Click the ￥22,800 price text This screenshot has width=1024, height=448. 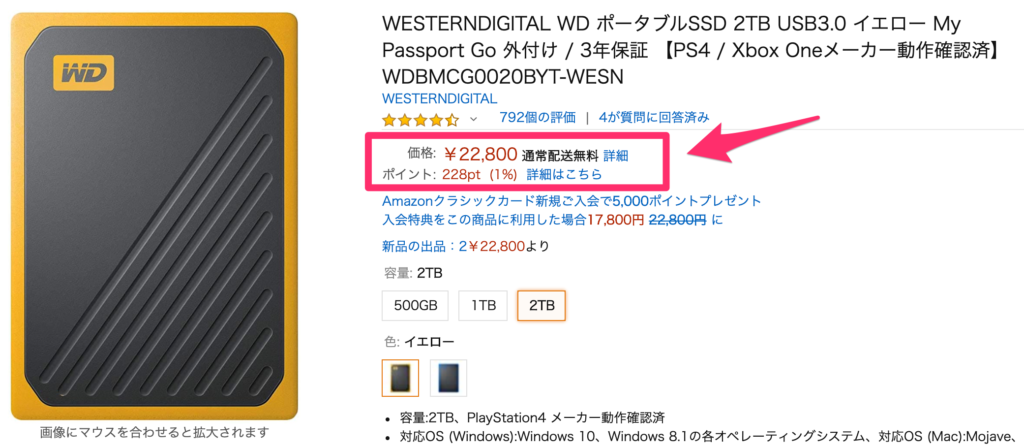point(481,154)
